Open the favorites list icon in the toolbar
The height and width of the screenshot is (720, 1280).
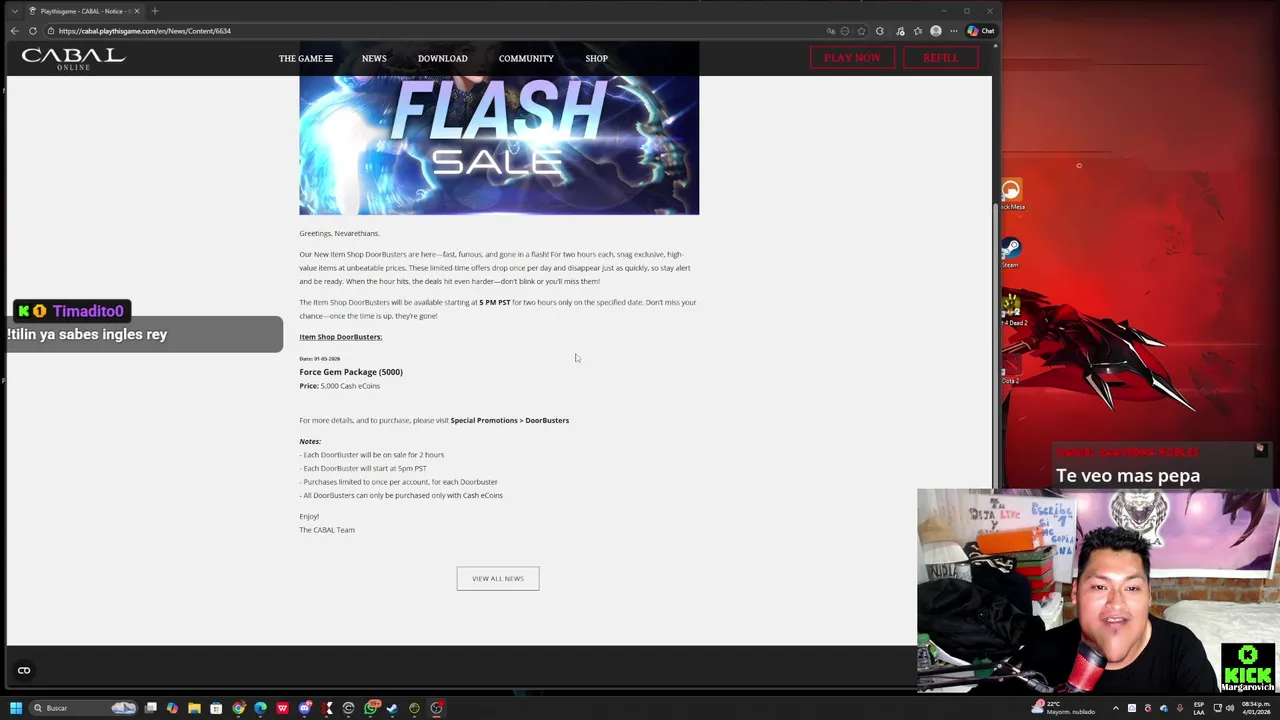[x=918, y=31]
